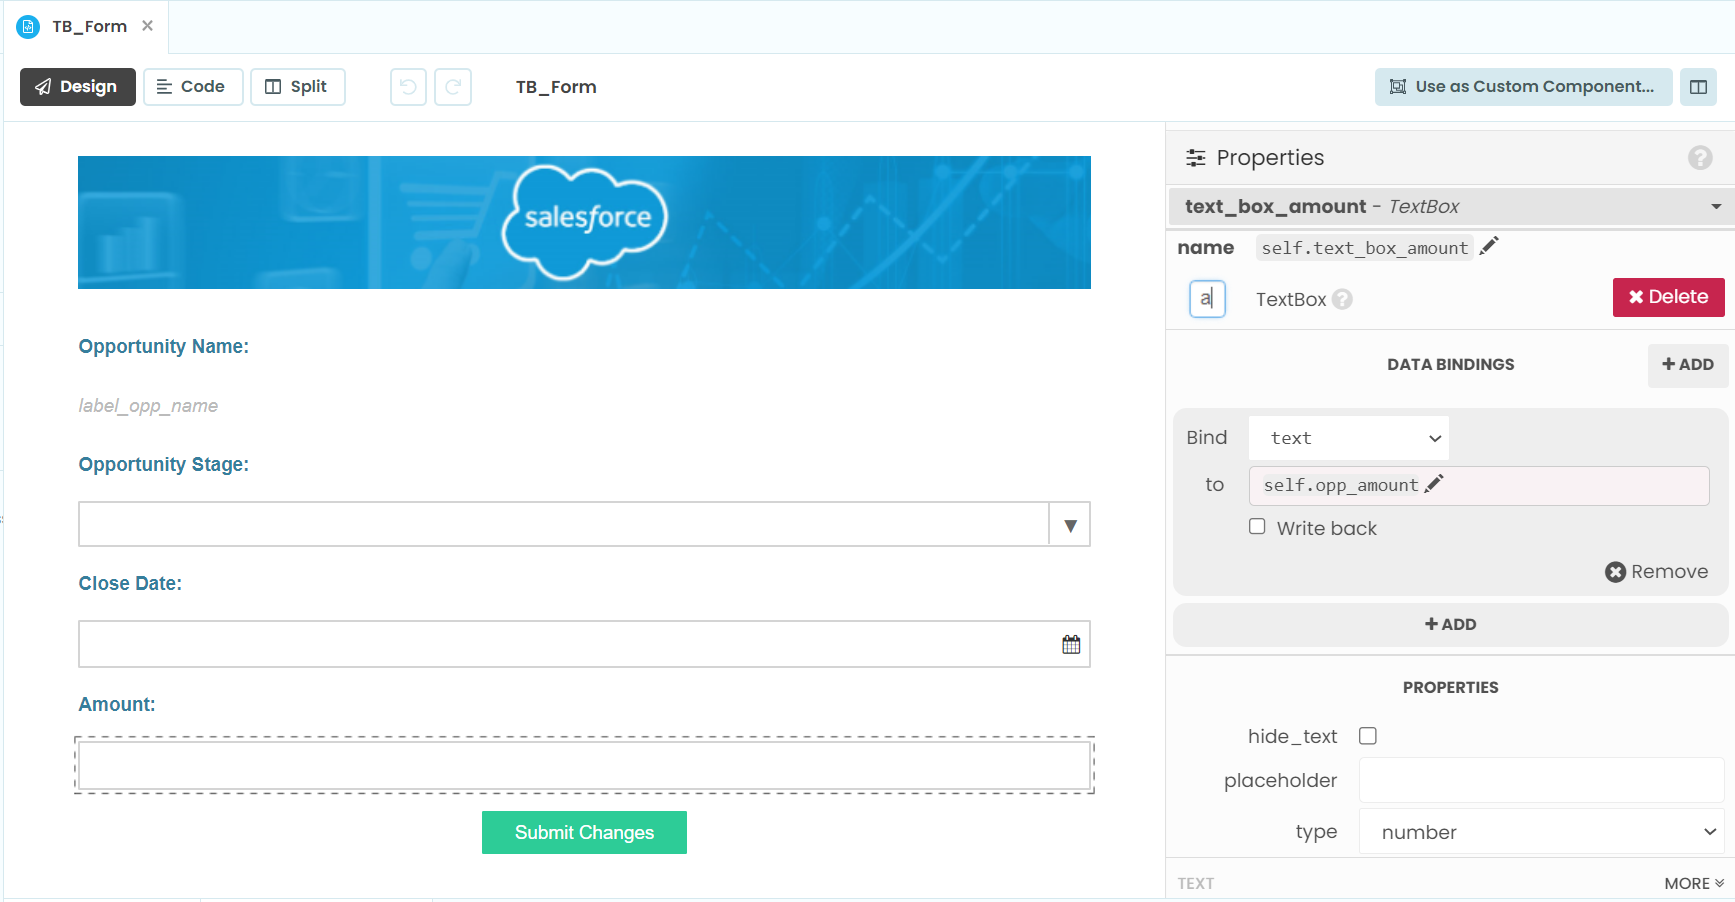Check the hide_text option
The height and width of the screenshot is (902, 1735).
coord(1368,736)
